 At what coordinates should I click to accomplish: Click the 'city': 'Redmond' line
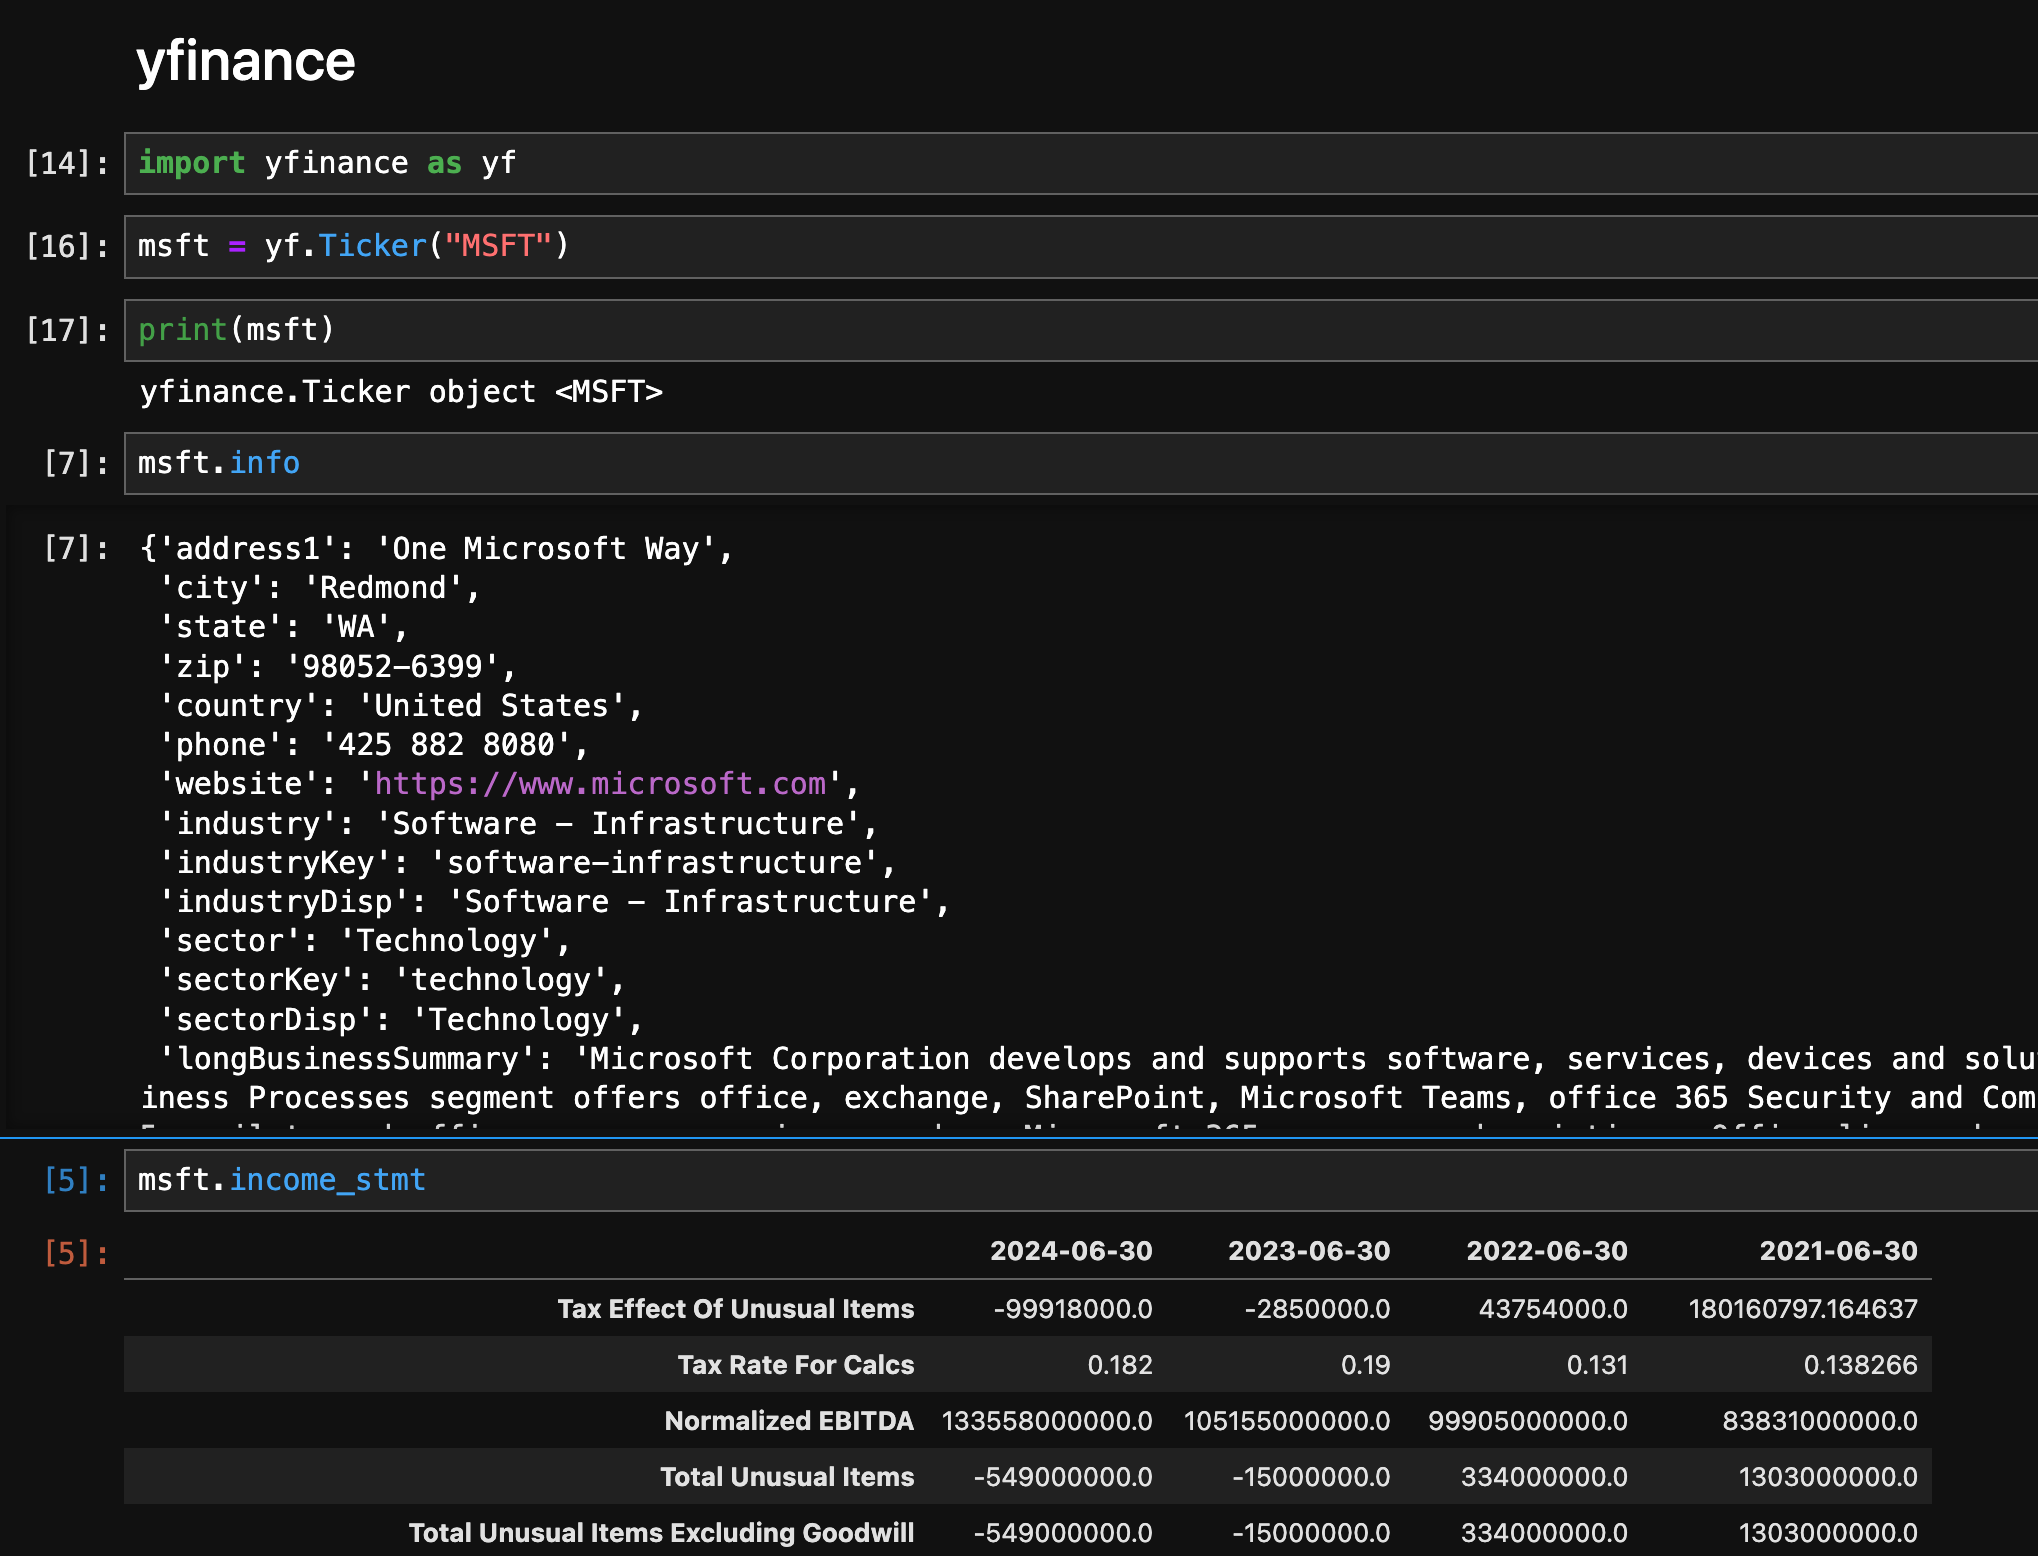pos(320,588)
